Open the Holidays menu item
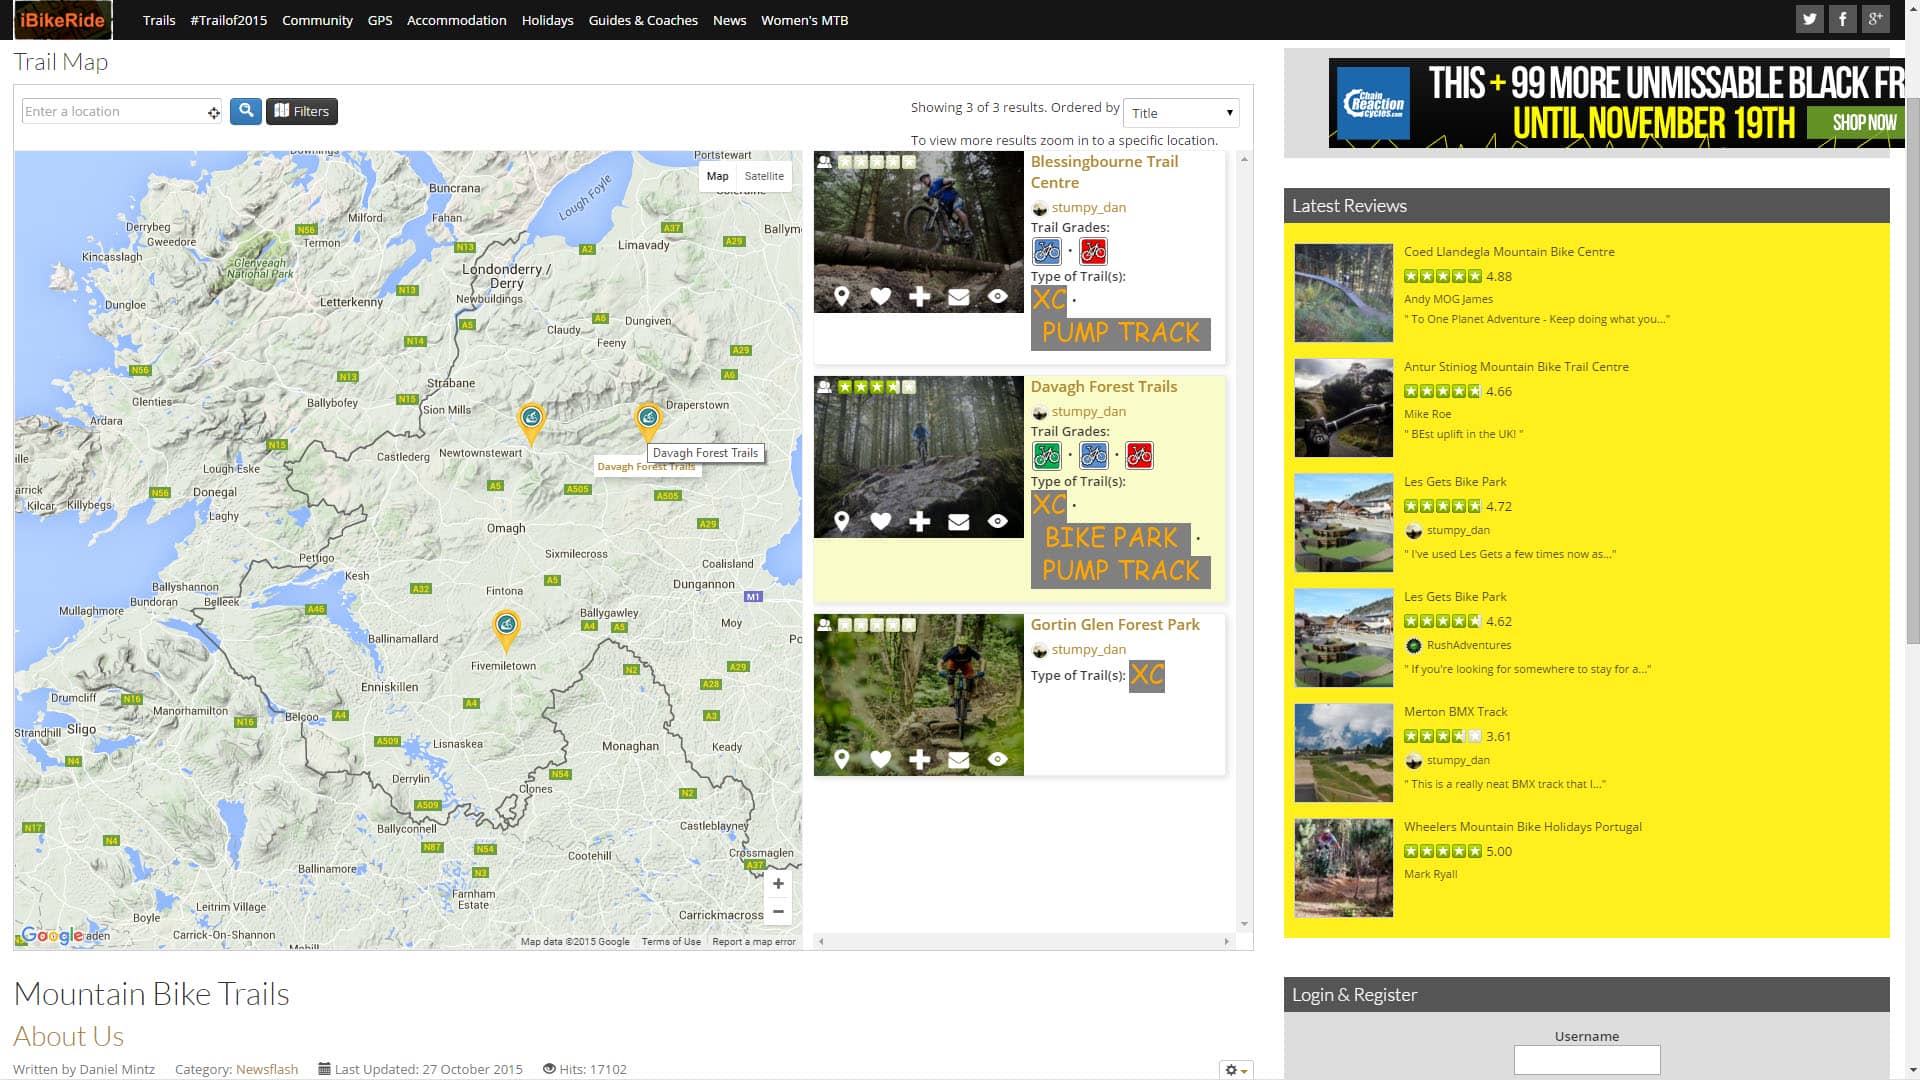Image resolution: width=1920 pixels, height=1080 pixels. [547, 20]
